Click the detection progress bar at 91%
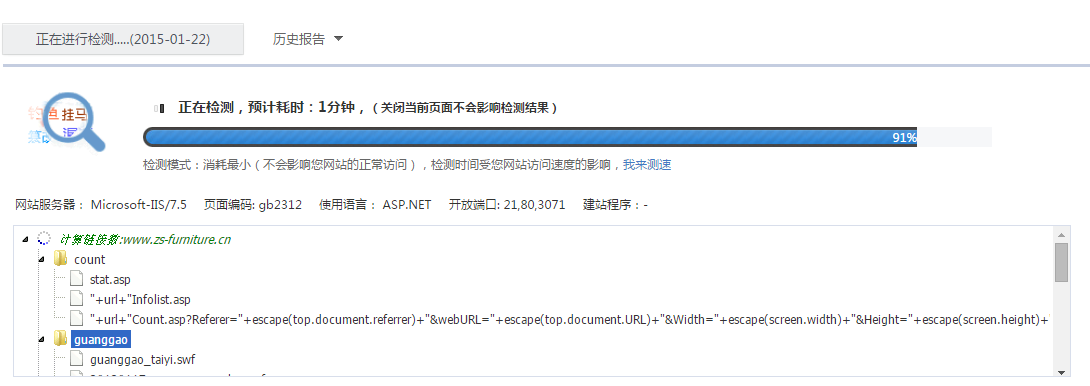This screenshot has width=1090, height=386. point(530,137)
